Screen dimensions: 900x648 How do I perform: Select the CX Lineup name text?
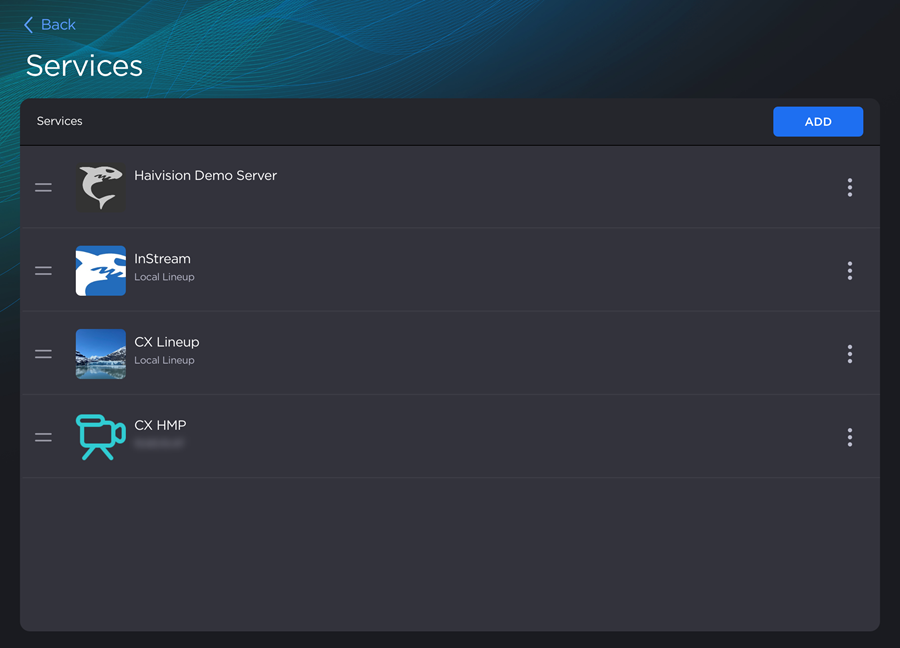(166, 341)
